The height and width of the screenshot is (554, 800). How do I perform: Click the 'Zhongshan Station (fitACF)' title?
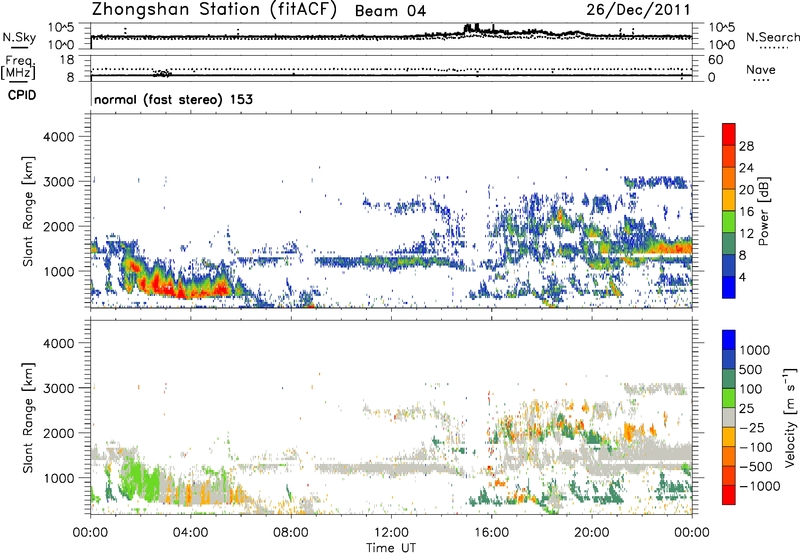coord(214,10)
